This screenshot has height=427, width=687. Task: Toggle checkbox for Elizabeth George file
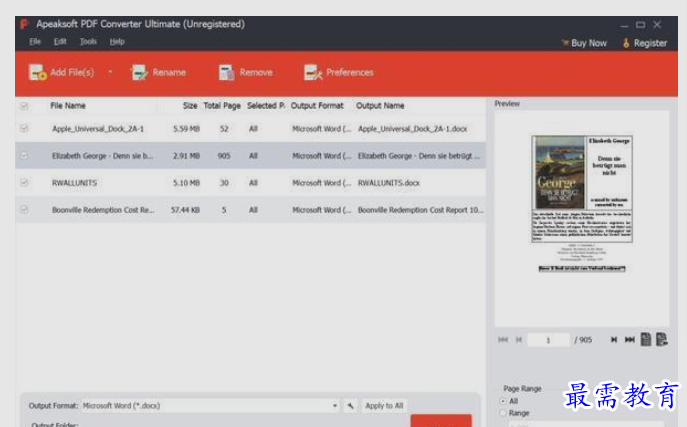point(24,155)
